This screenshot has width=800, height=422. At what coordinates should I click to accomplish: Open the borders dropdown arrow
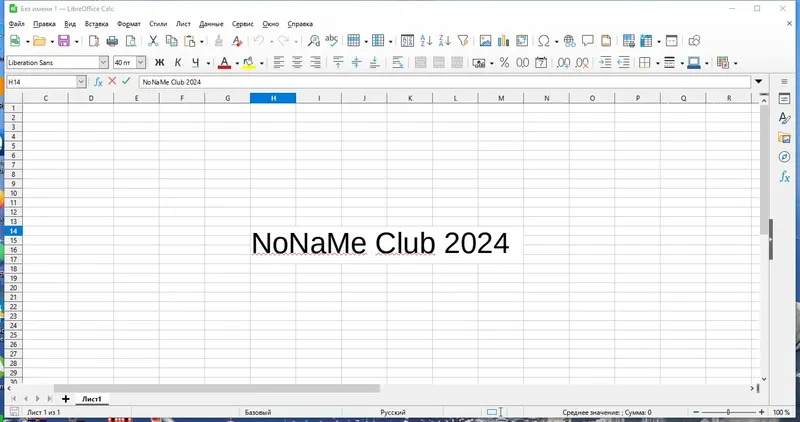(x=658, y=63)
